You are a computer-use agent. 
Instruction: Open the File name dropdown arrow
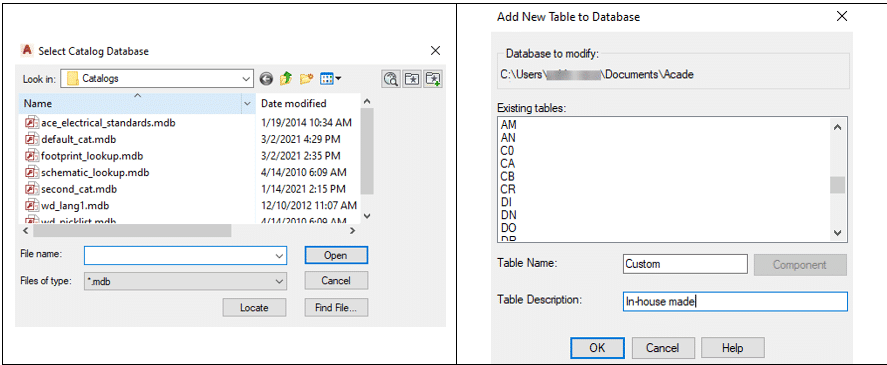point(279,256)
